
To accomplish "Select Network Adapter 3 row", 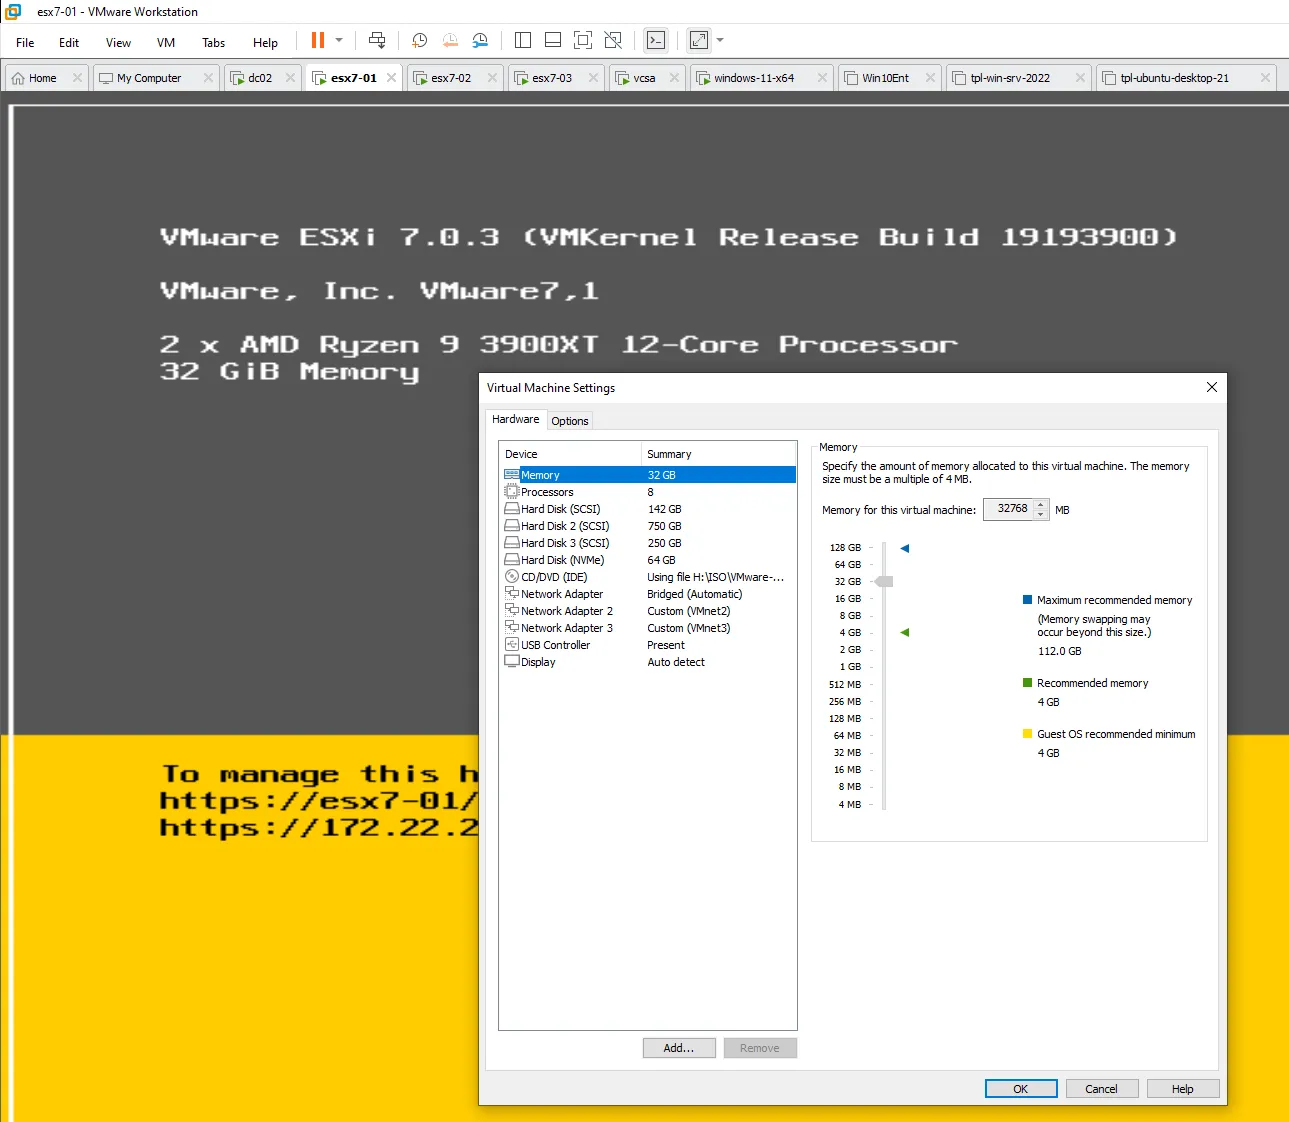I will point(648,628).
